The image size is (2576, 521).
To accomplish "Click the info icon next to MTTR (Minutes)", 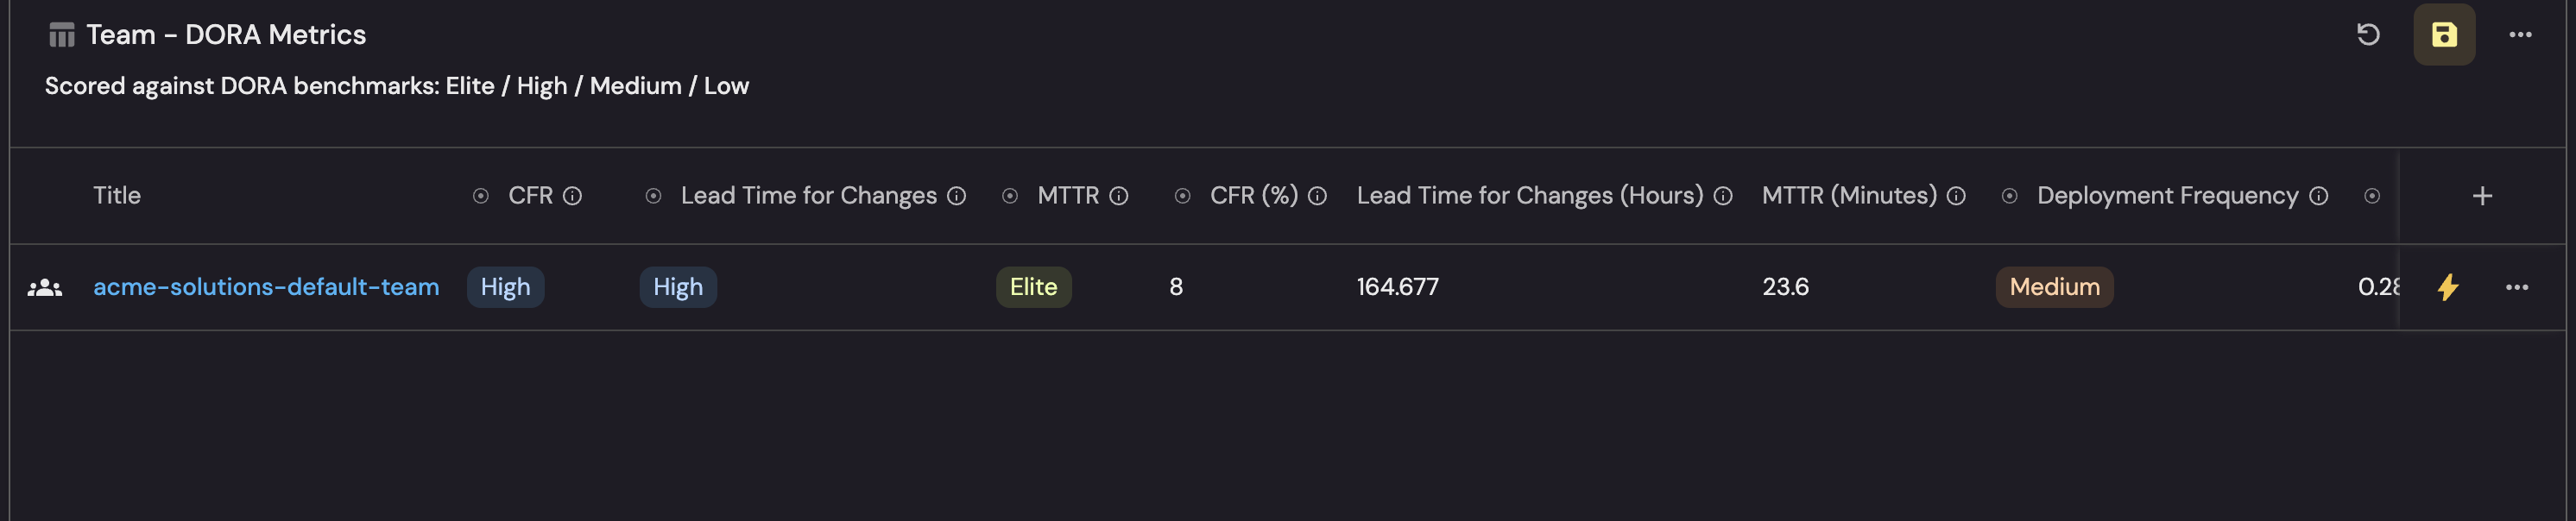I will click(1956, 196).
